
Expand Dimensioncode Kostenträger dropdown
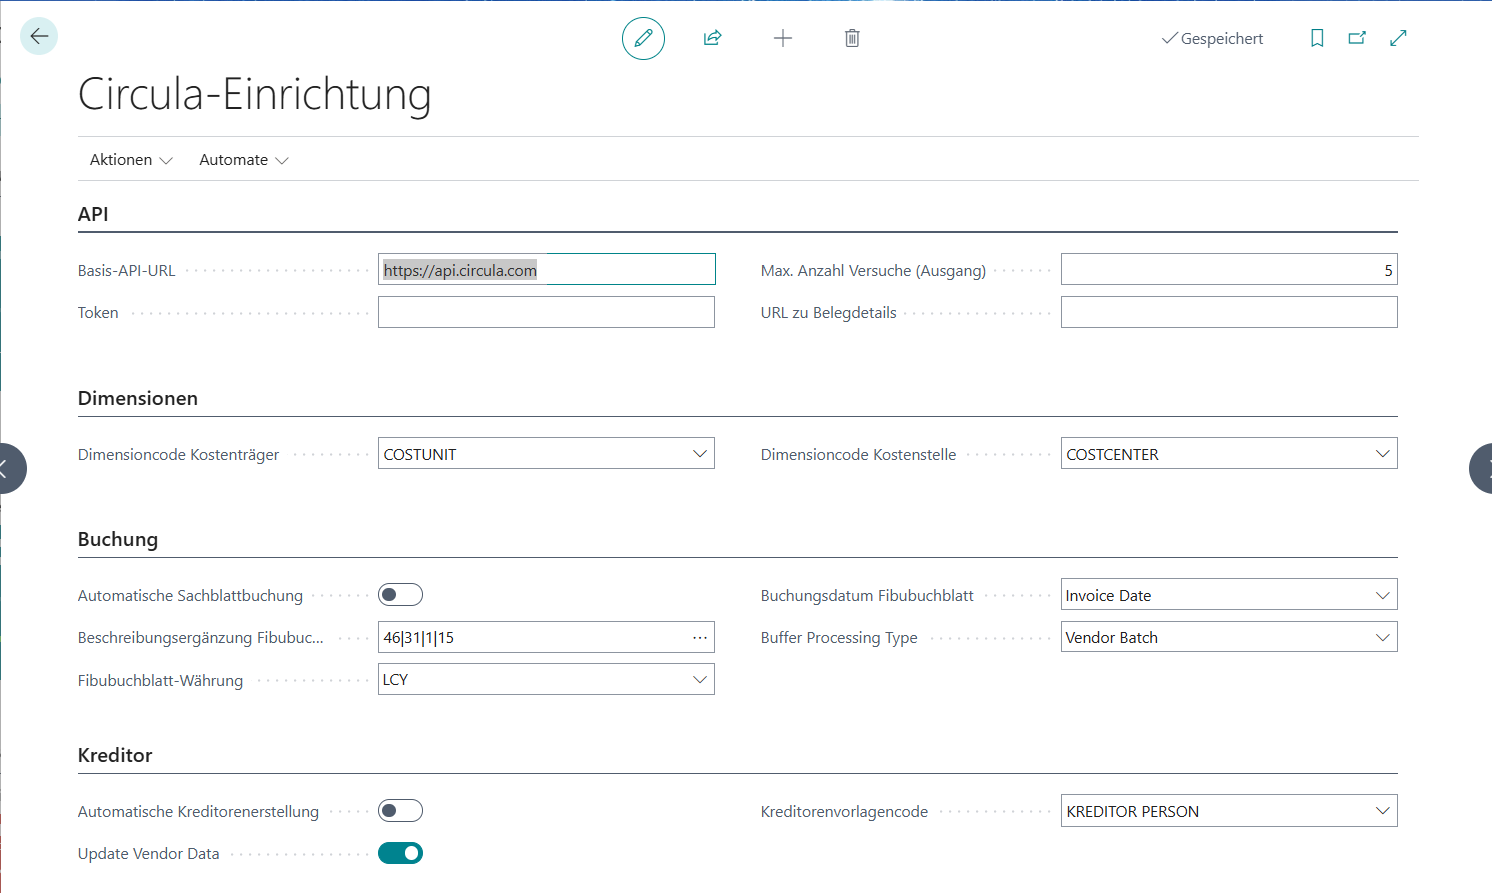(700, 454)
